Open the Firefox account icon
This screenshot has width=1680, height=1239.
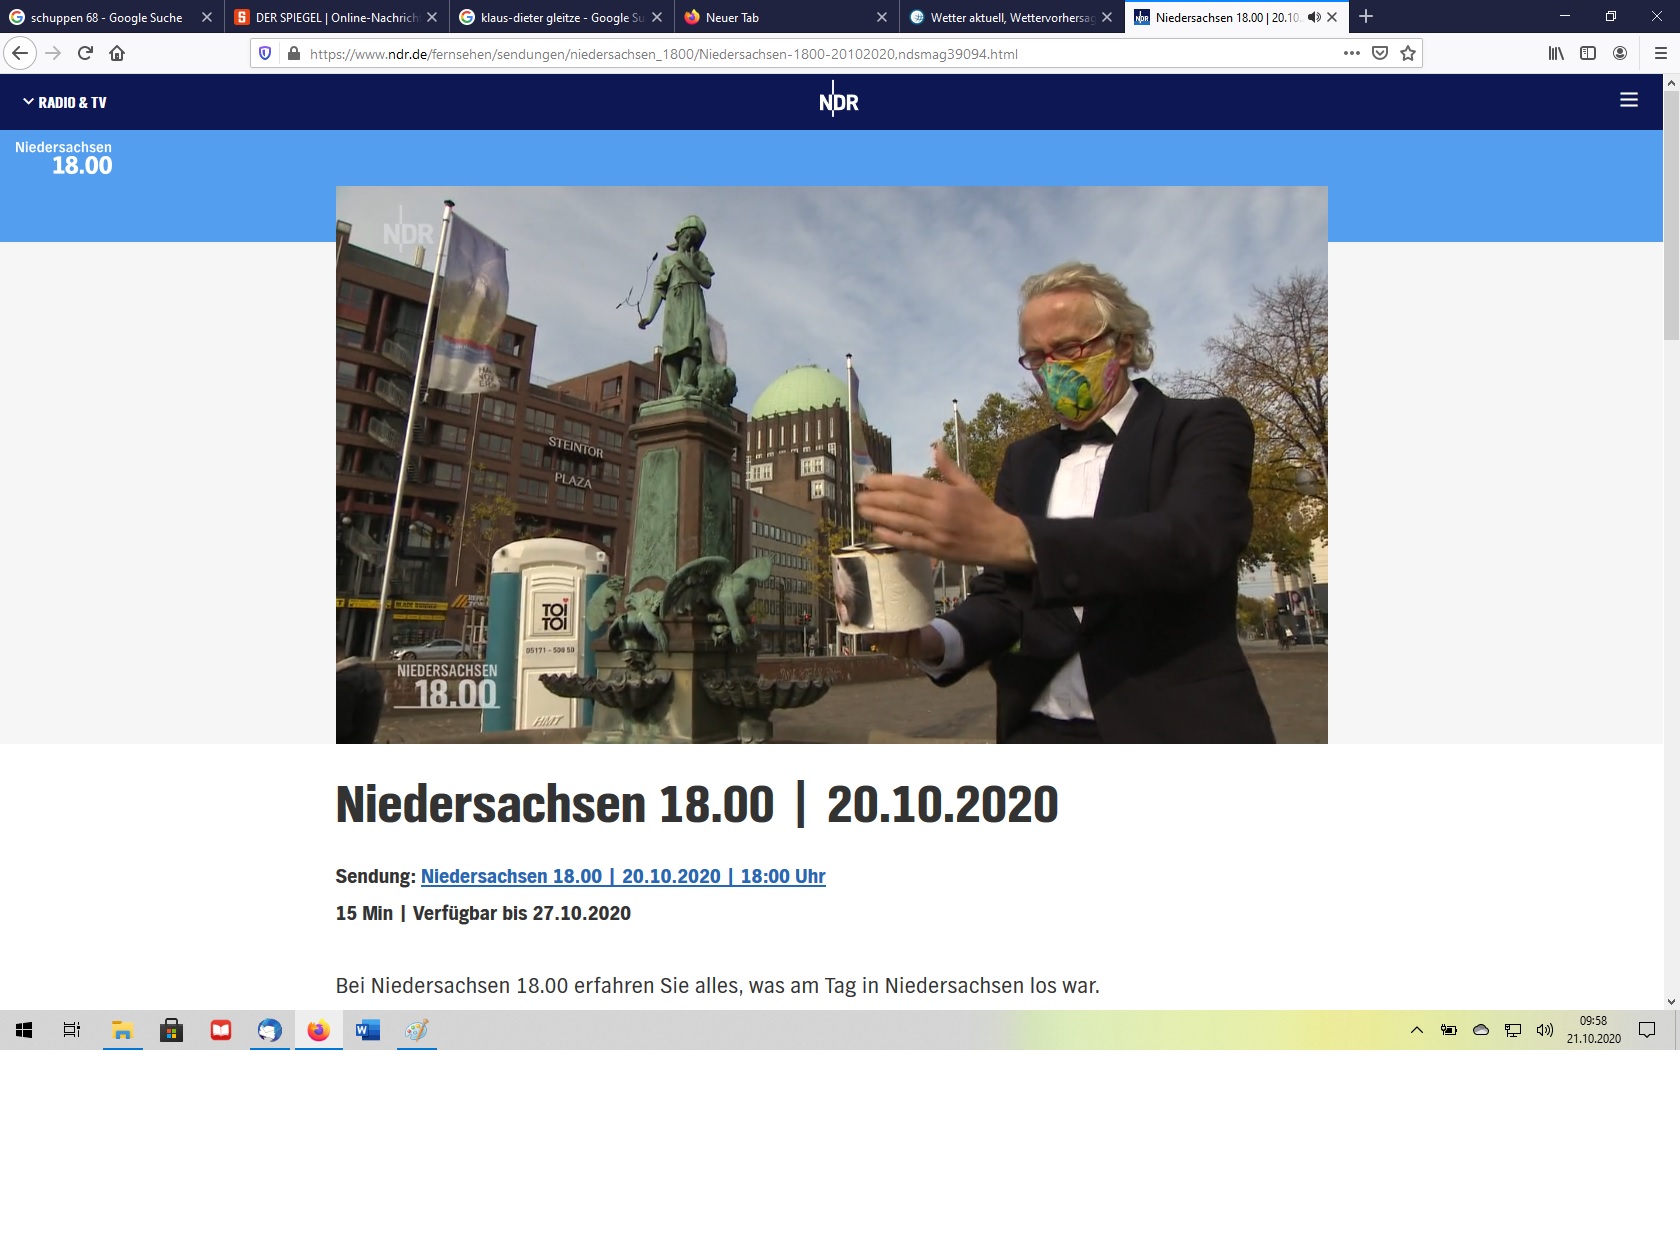[1620, 53]
